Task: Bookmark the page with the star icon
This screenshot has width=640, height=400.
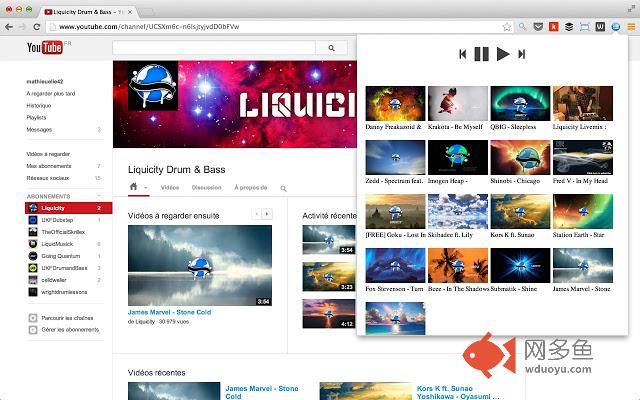Action: (507, 27)
